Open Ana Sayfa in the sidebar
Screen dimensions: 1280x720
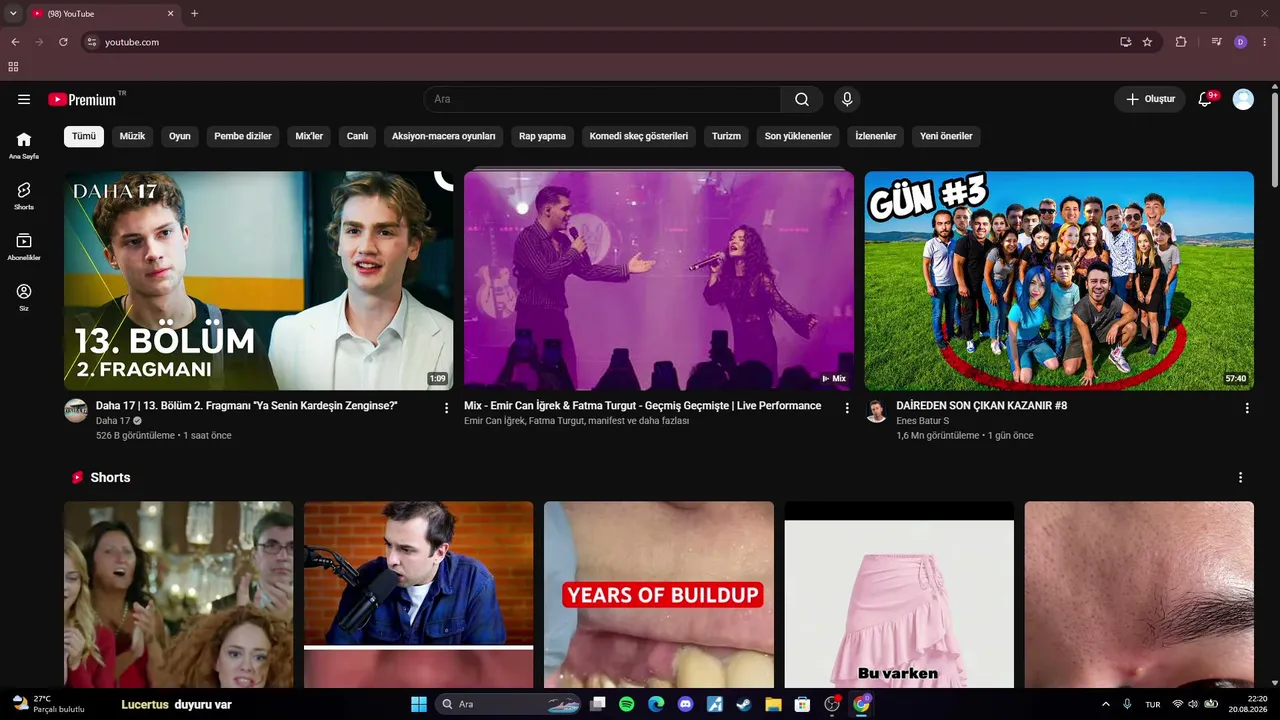24,145
